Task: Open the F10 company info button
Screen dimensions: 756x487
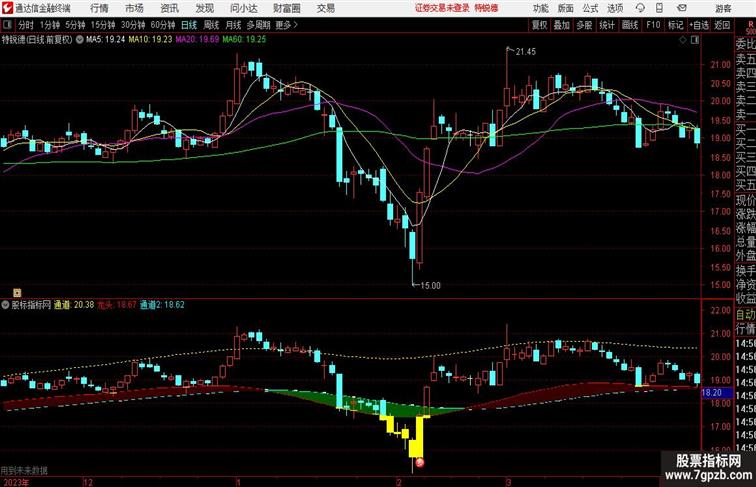Action: (x=653, y=25)
